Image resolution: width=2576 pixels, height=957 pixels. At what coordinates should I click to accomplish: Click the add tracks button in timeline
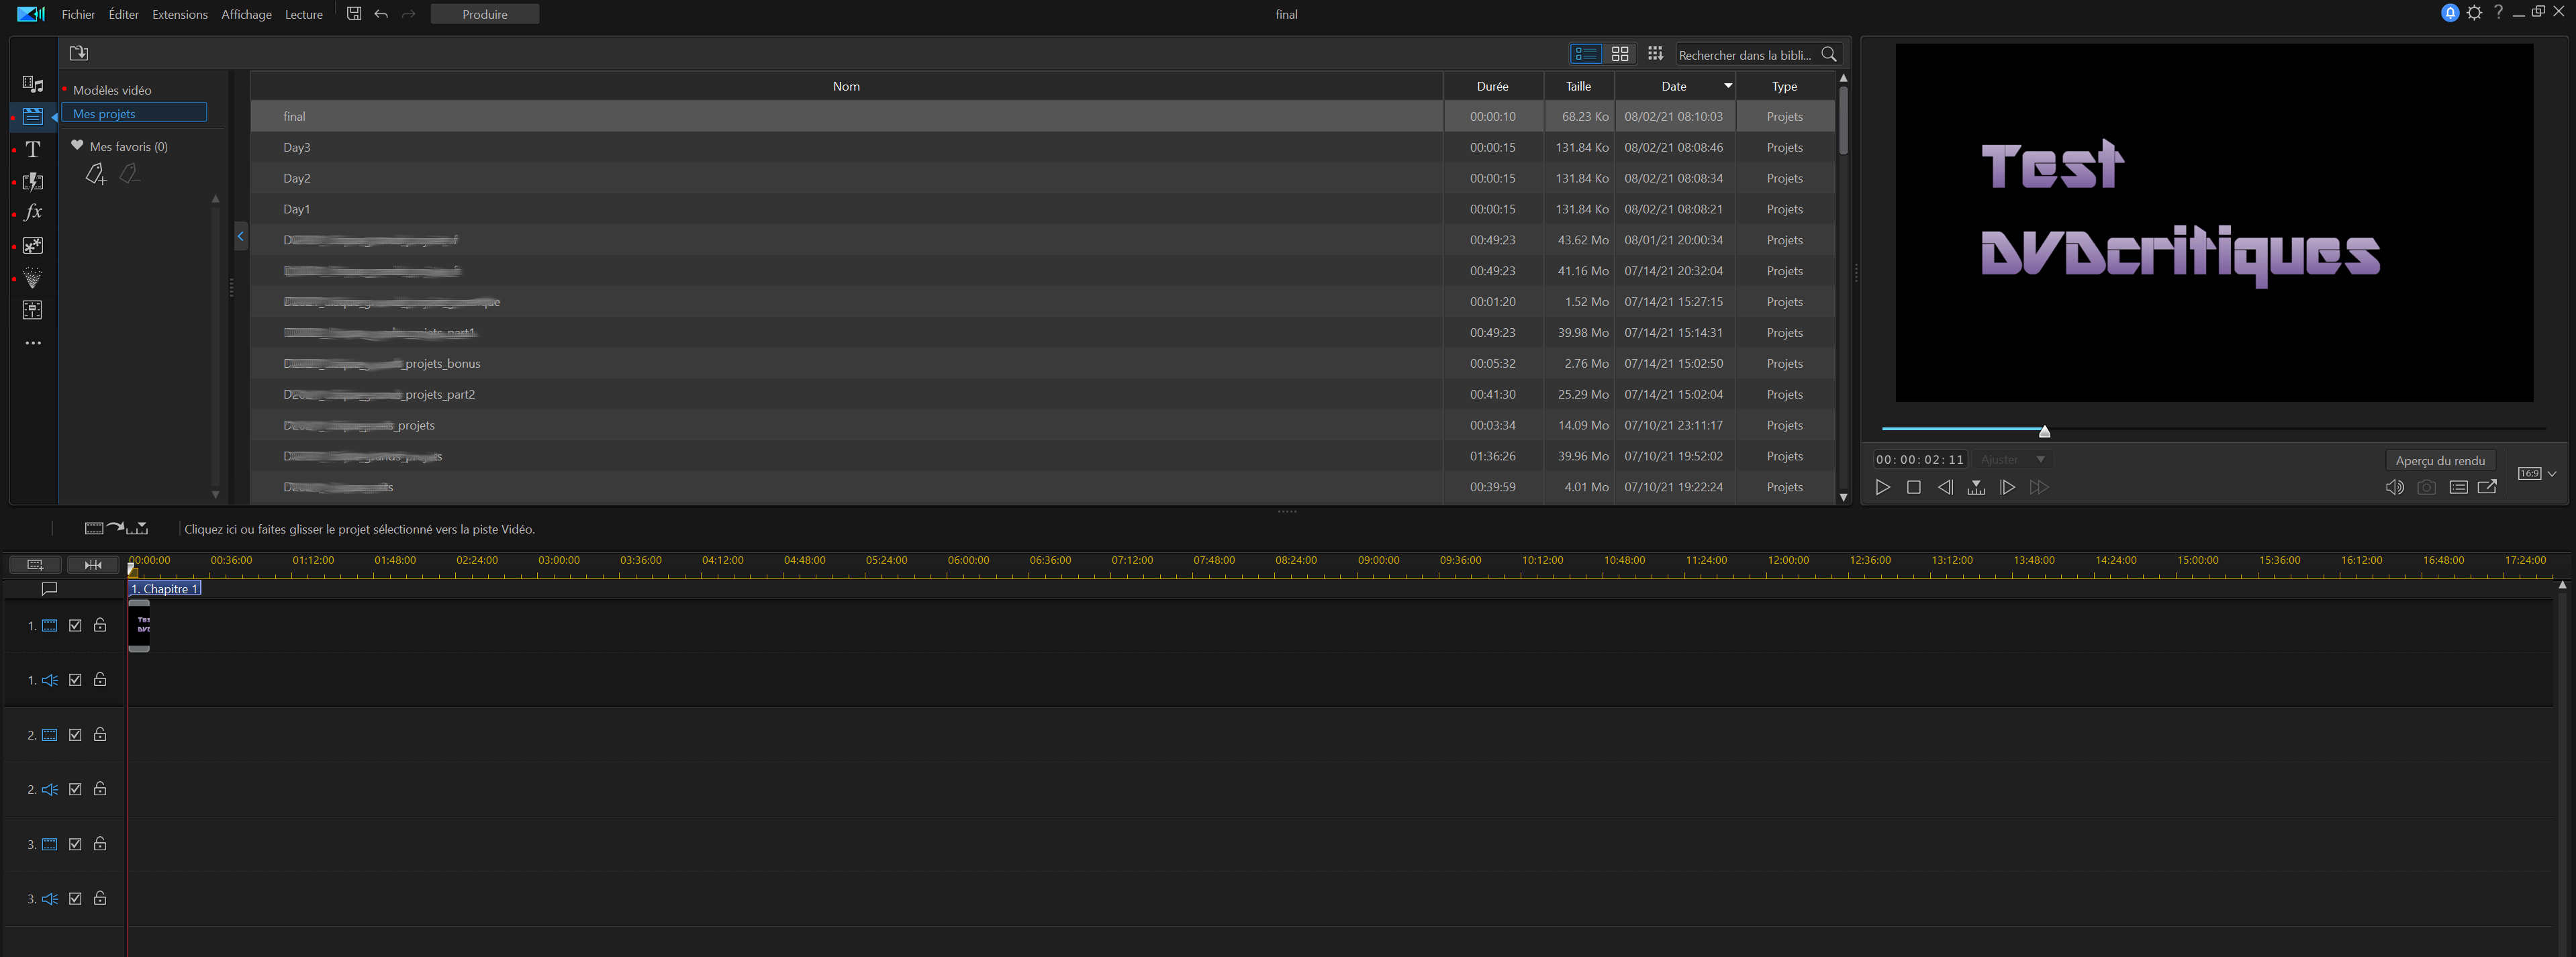35,565
